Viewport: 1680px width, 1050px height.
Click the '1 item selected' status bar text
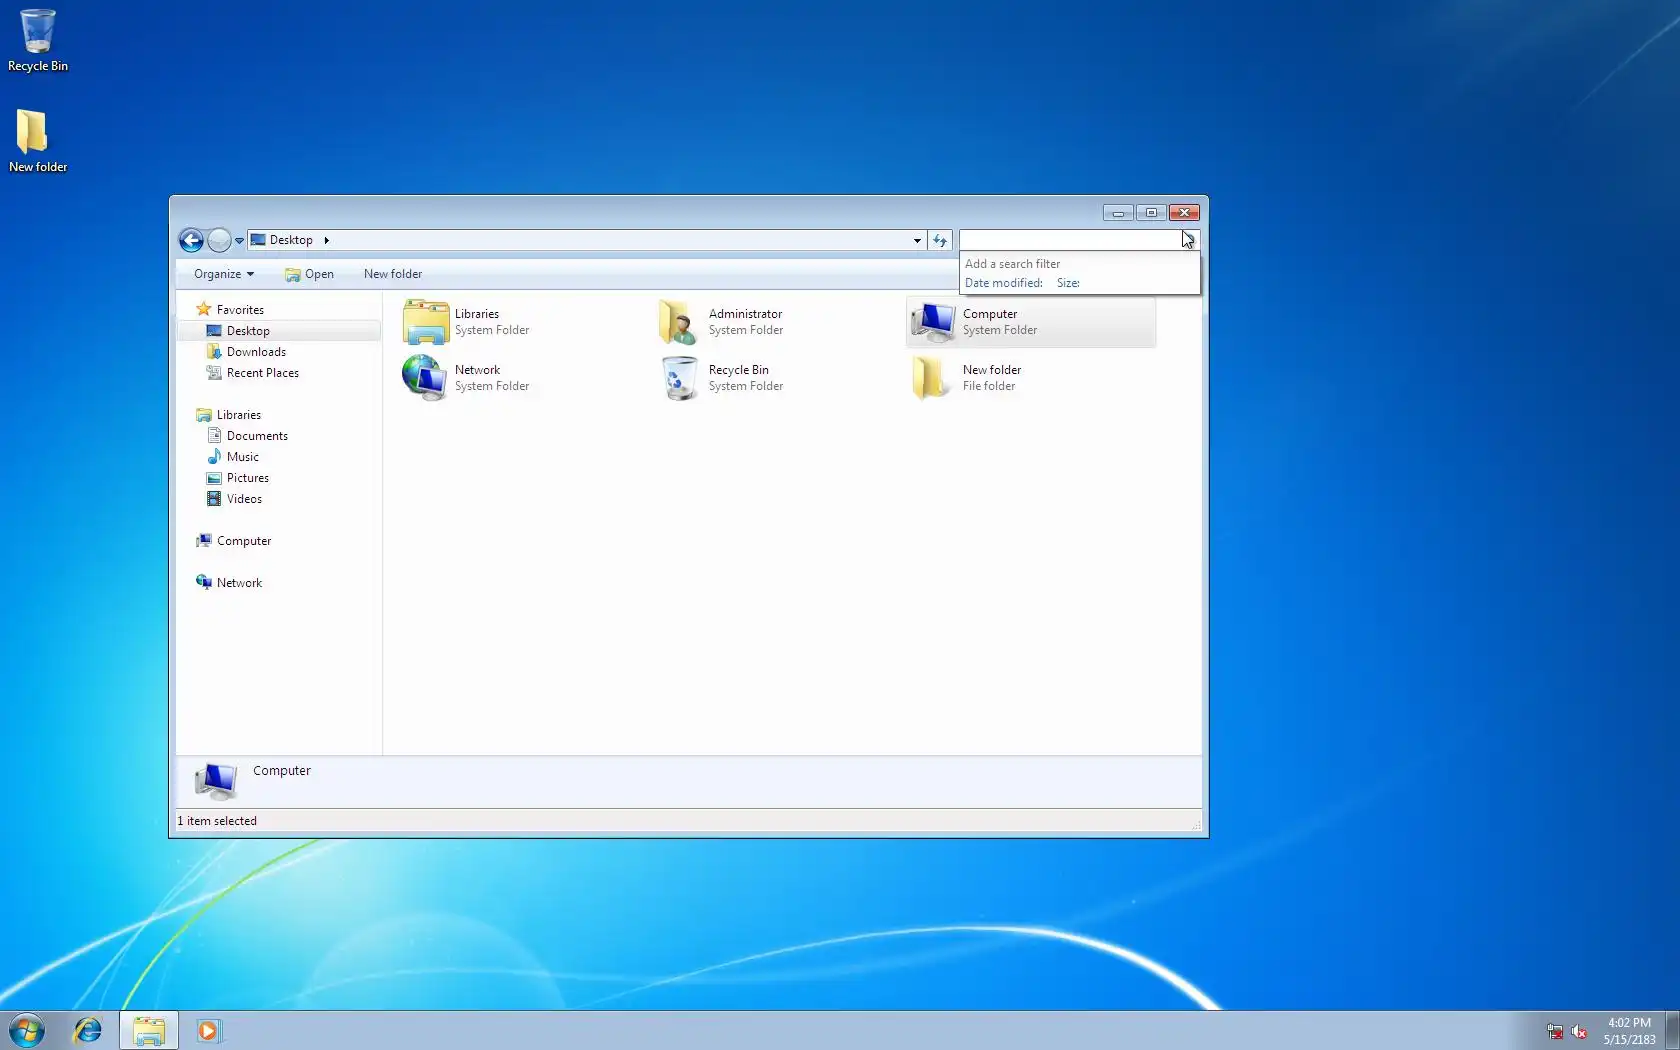click(x=217, y=821)
